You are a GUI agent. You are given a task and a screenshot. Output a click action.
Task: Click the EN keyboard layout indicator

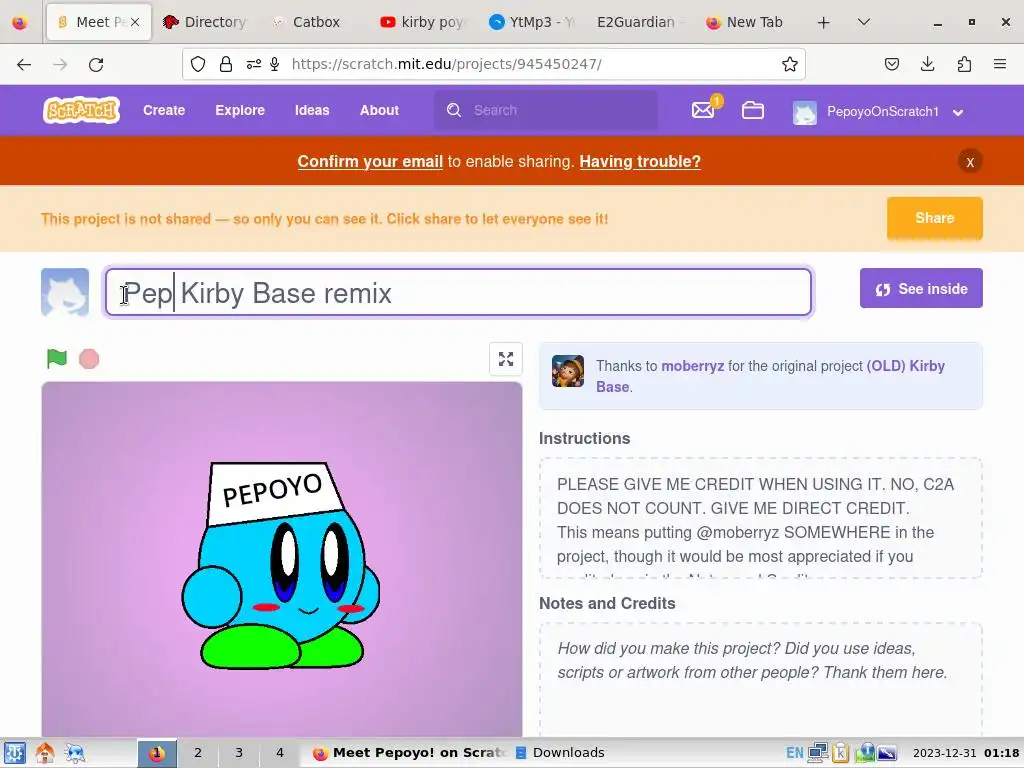794,753
